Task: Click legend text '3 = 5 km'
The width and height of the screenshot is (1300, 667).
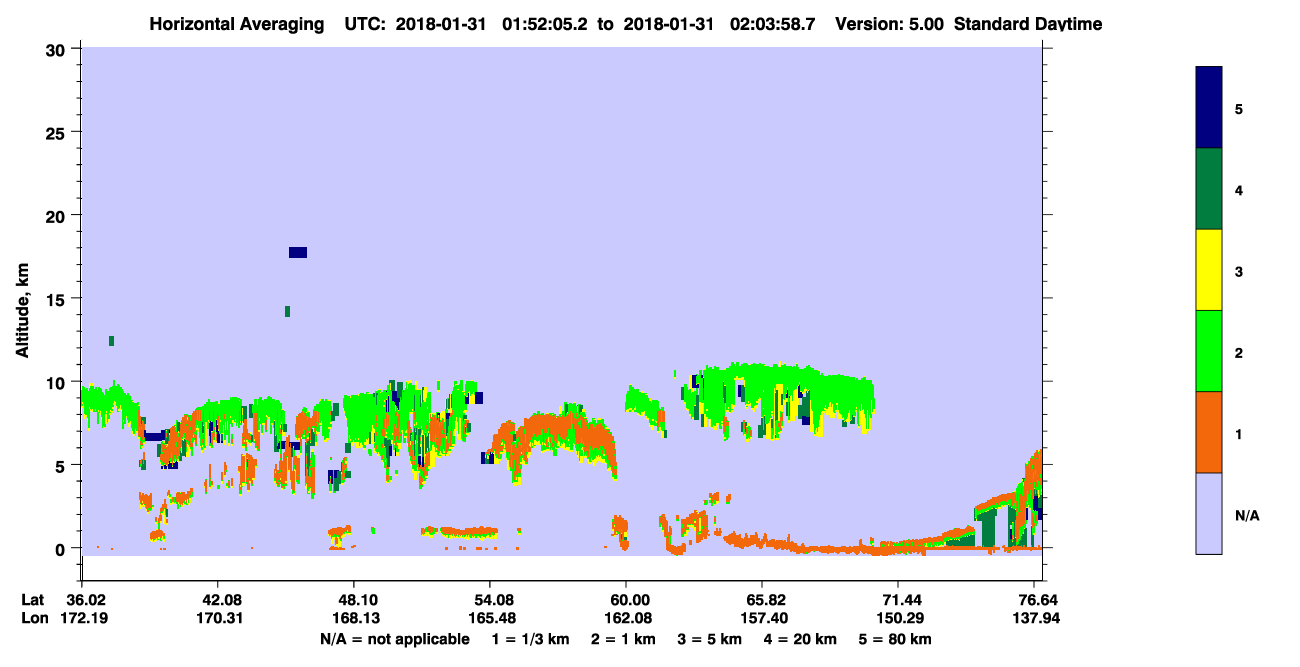Action: click(711, 639)
